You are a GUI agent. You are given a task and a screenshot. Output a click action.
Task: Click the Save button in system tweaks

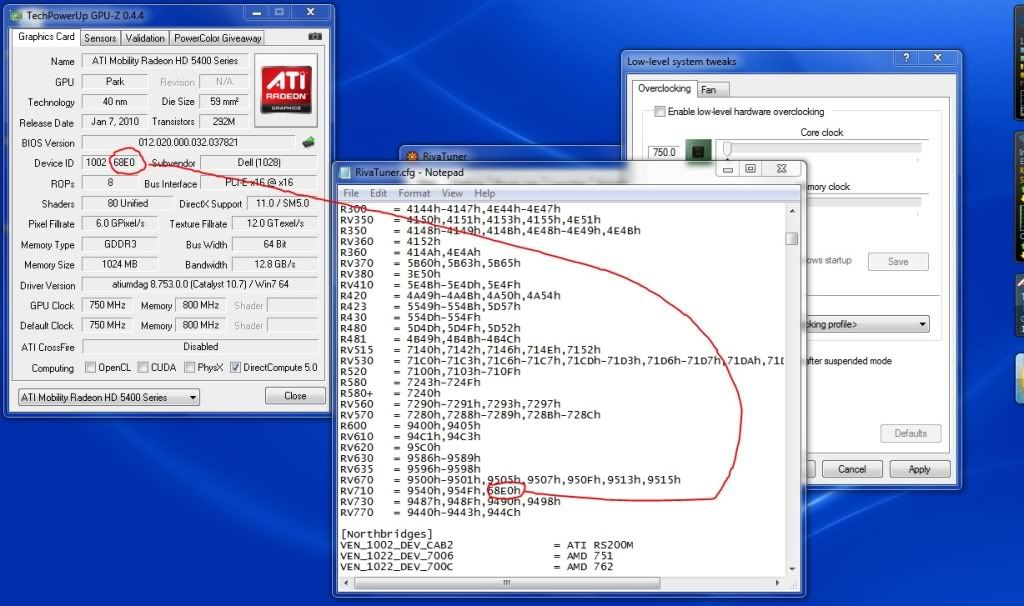click(x=898, y=261)
